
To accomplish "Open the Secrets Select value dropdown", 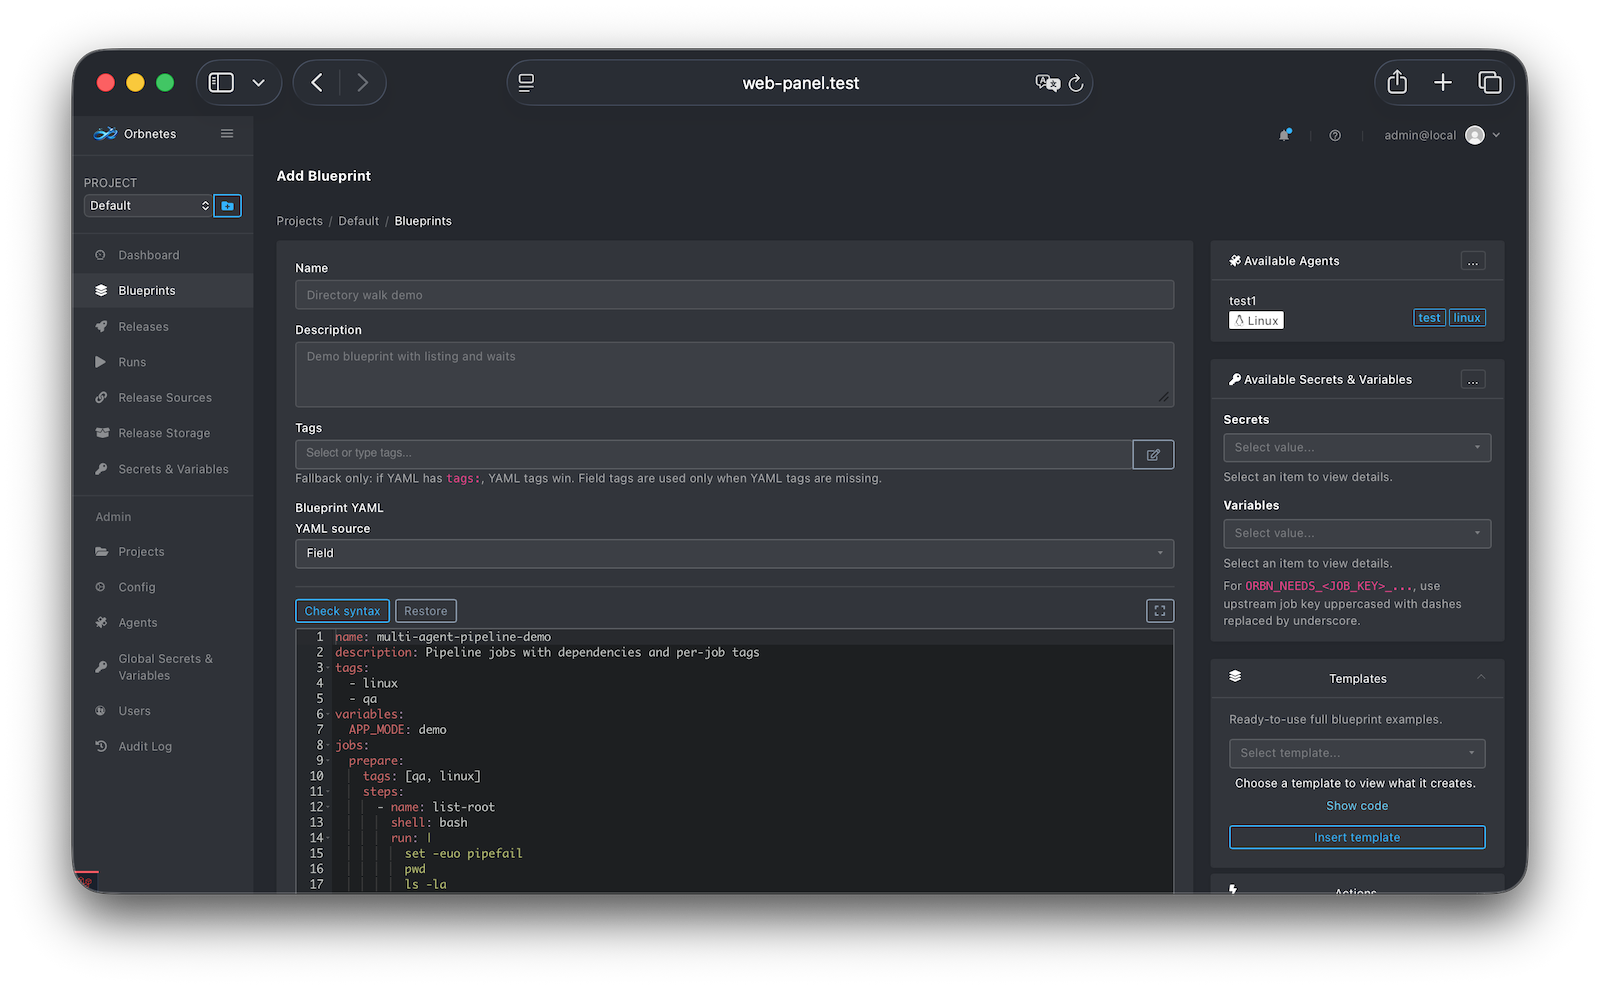I will pos(1356,447).
